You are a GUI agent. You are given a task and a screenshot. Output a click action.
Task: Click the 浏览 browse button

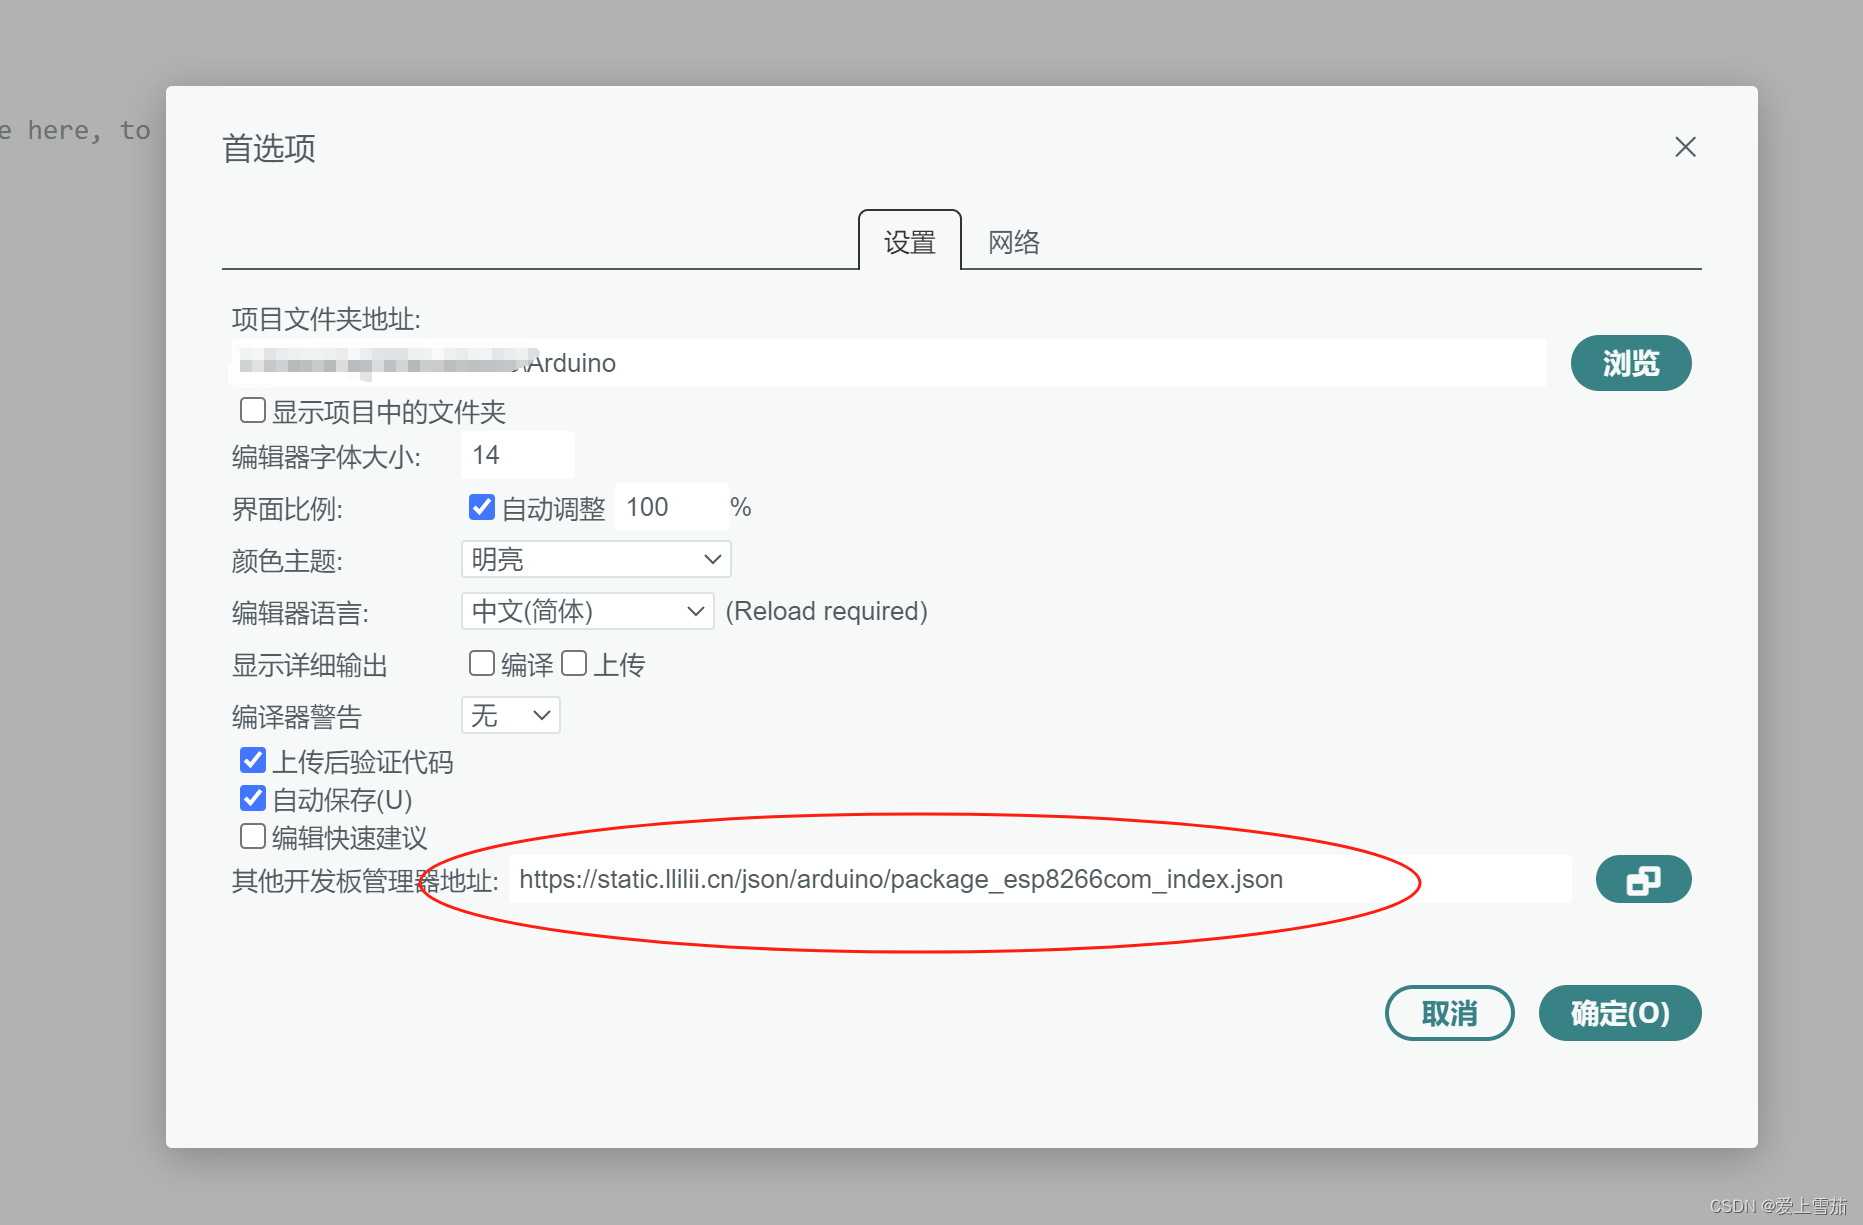point(1630,363)
